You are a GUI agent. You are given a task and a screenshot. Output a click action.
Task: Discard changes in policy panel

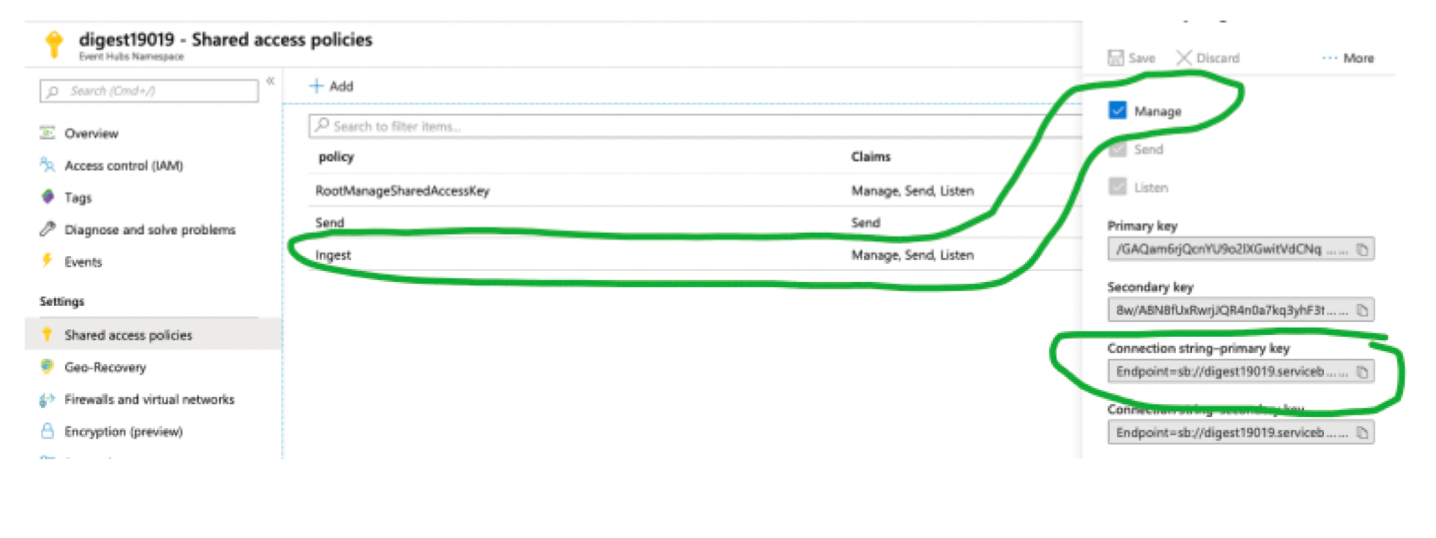1207,58
